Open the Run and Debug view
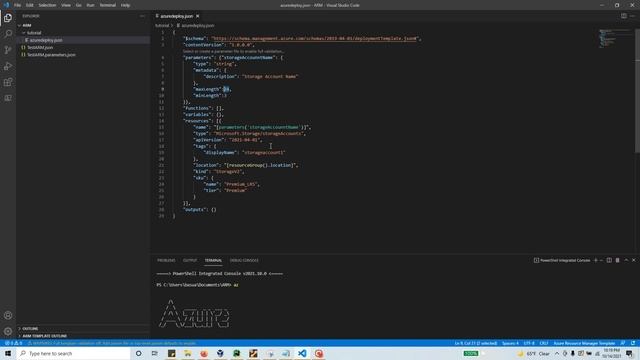The height and width of the screenshot is (360, 640). pyautogui.click(x=8, y=66)
